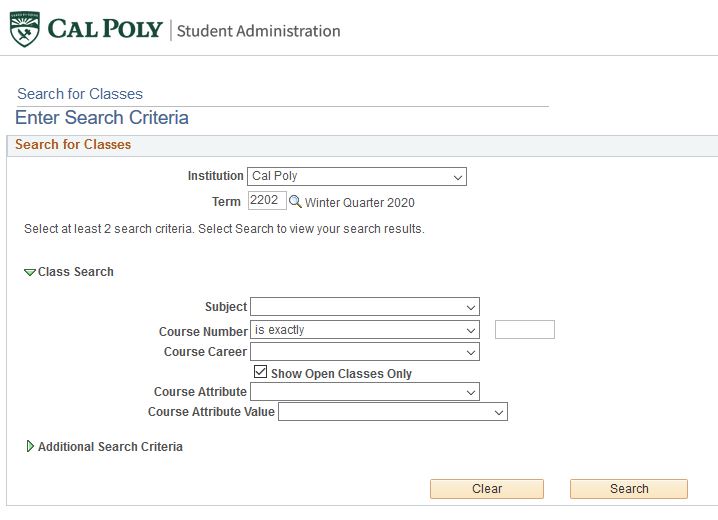Open the Course Attribute dropdown
The height and width of the screenshot is (520, 718).
click(364, 392)
